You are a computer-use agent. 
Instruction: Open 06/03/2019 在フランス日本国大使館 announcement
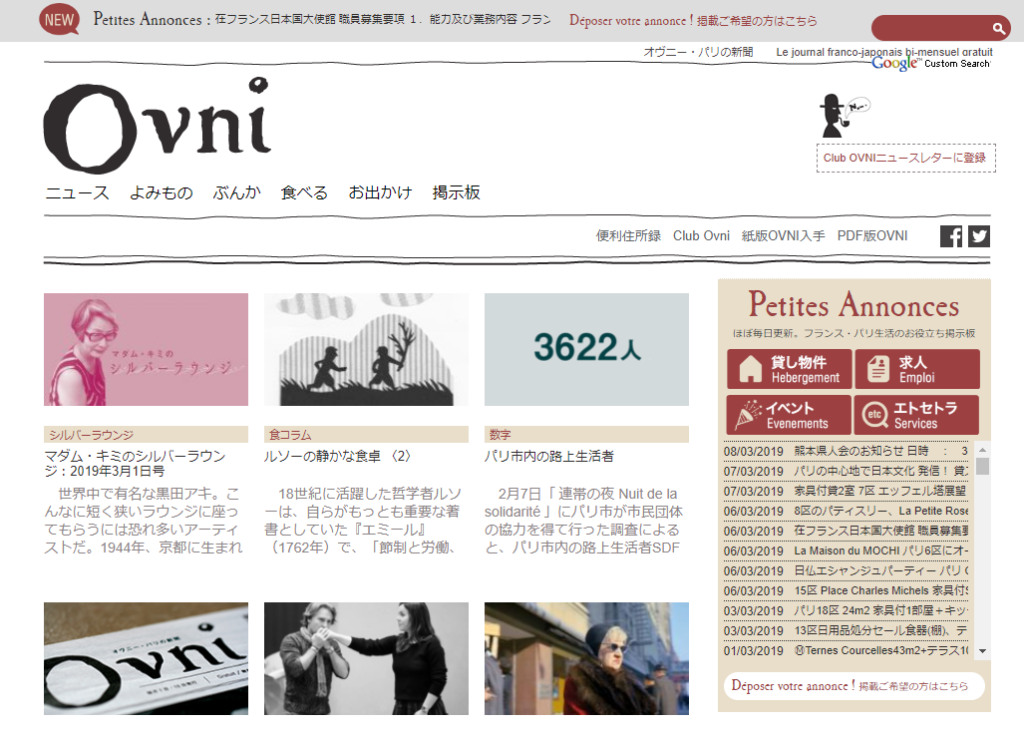[846, 531]
